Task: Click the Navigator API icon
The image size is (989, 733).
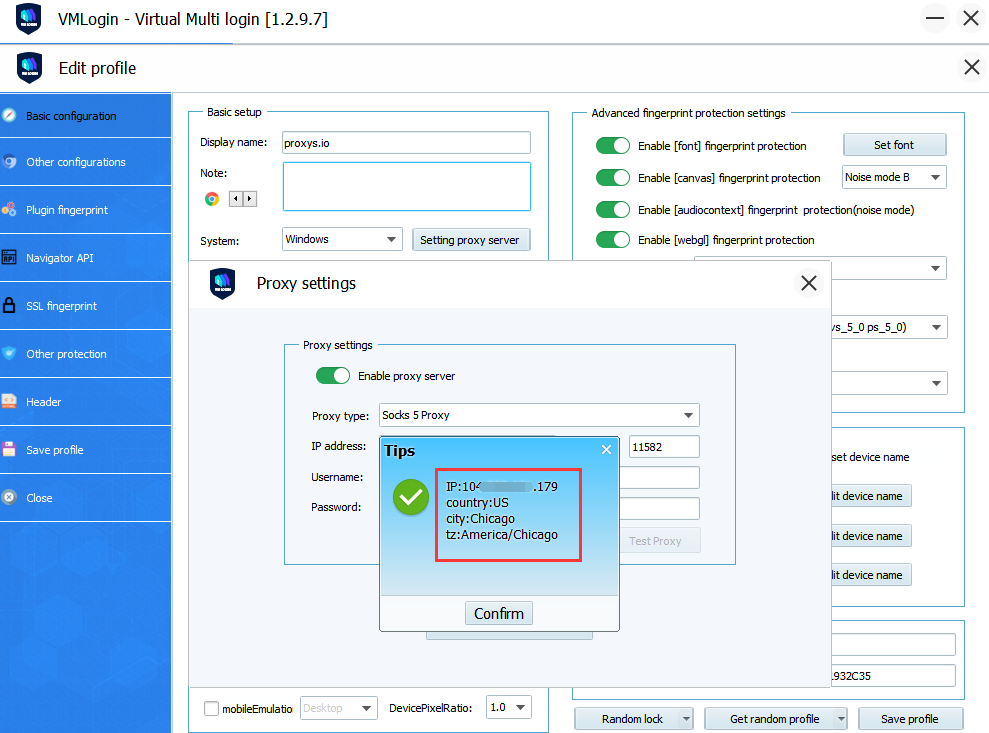Action: [9, 258]
